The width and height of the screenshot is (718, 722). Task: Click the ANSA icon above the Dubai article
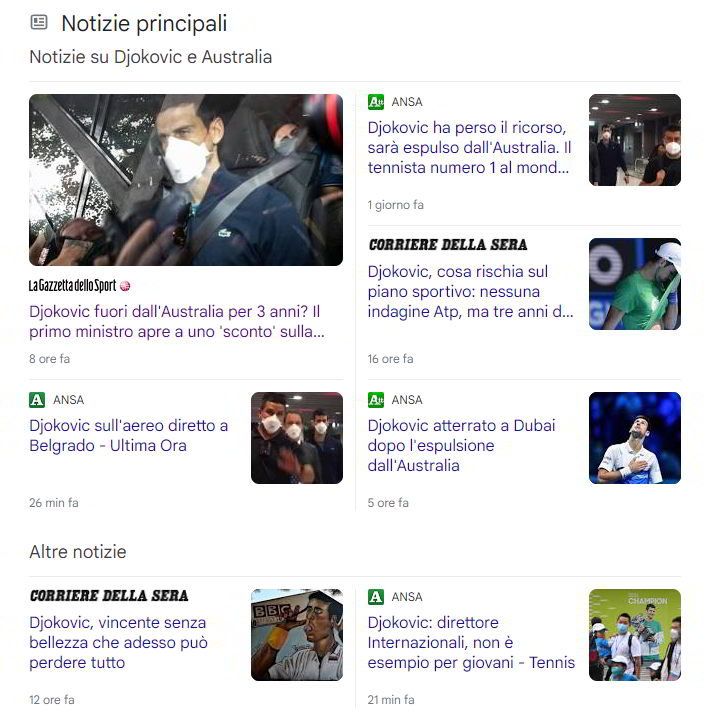[376, 400]
